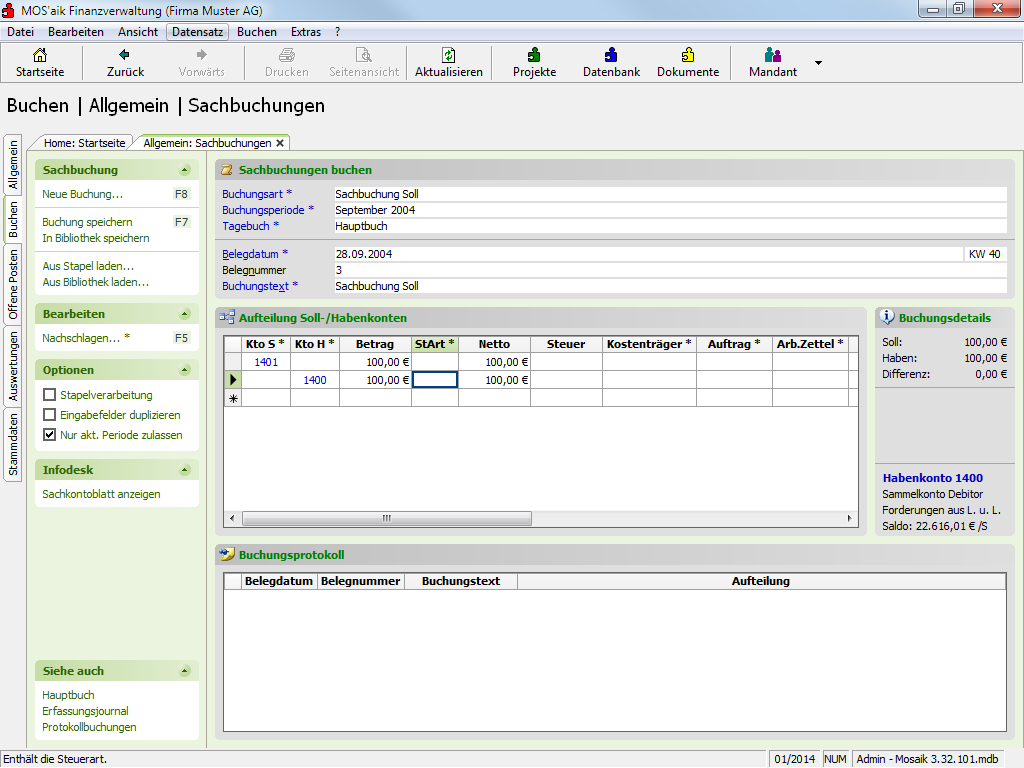This screenshot has height=768, width=1024.
Task: Open Sachkontoblatt anzeigen link
Action: [x=101, y=494]
